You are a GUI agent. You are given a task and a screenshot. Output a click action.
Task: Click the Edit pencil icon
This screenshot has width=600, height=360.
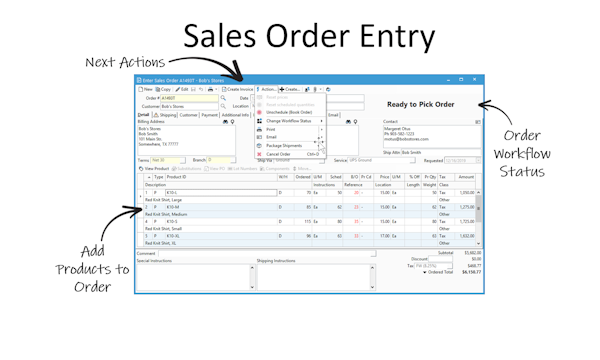[178, 90]
